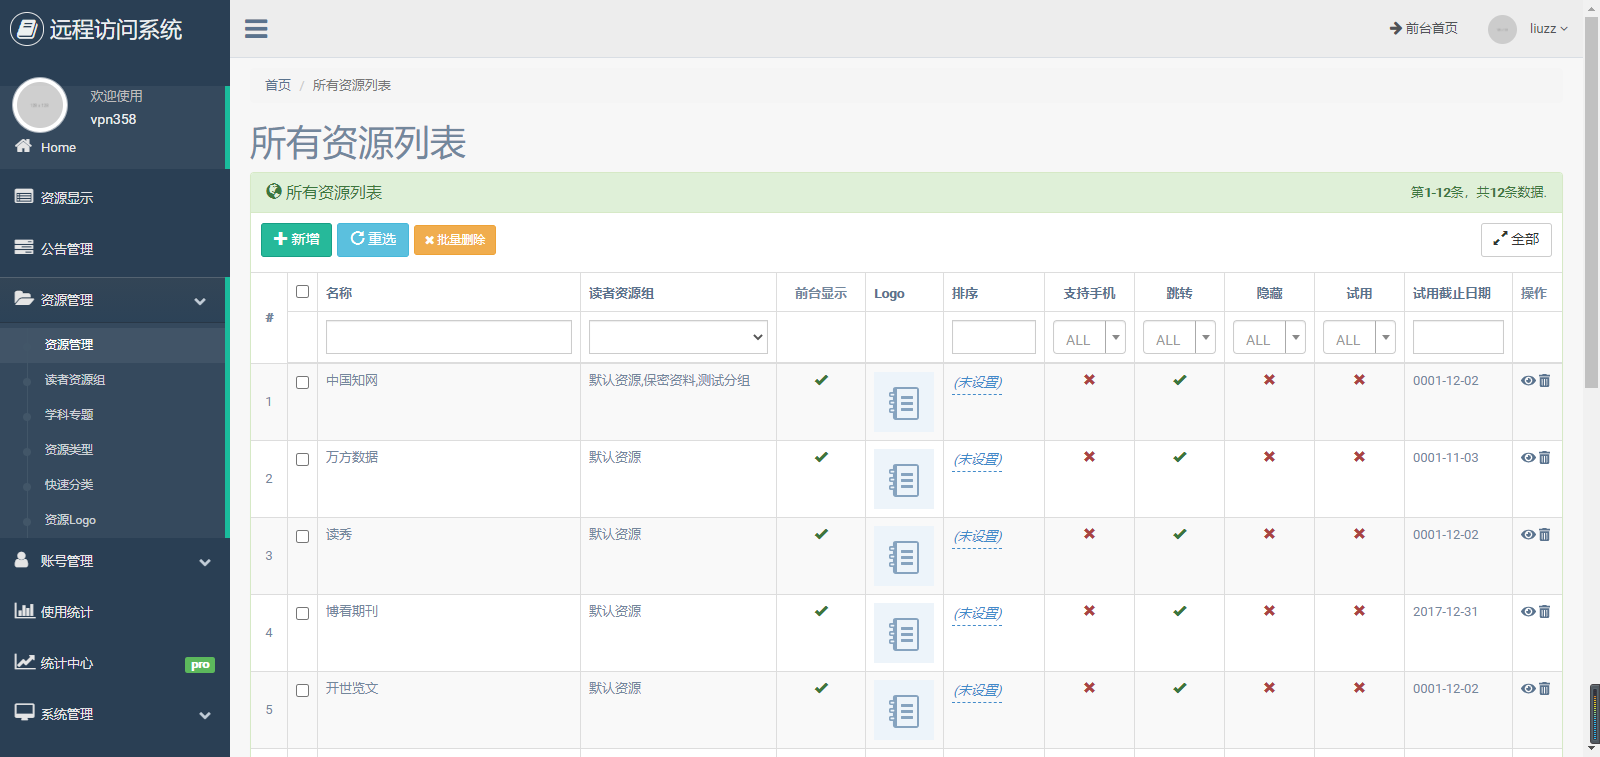Open 使用统计 with bar chart icon

pyautogui.click(x=66, y=612)
